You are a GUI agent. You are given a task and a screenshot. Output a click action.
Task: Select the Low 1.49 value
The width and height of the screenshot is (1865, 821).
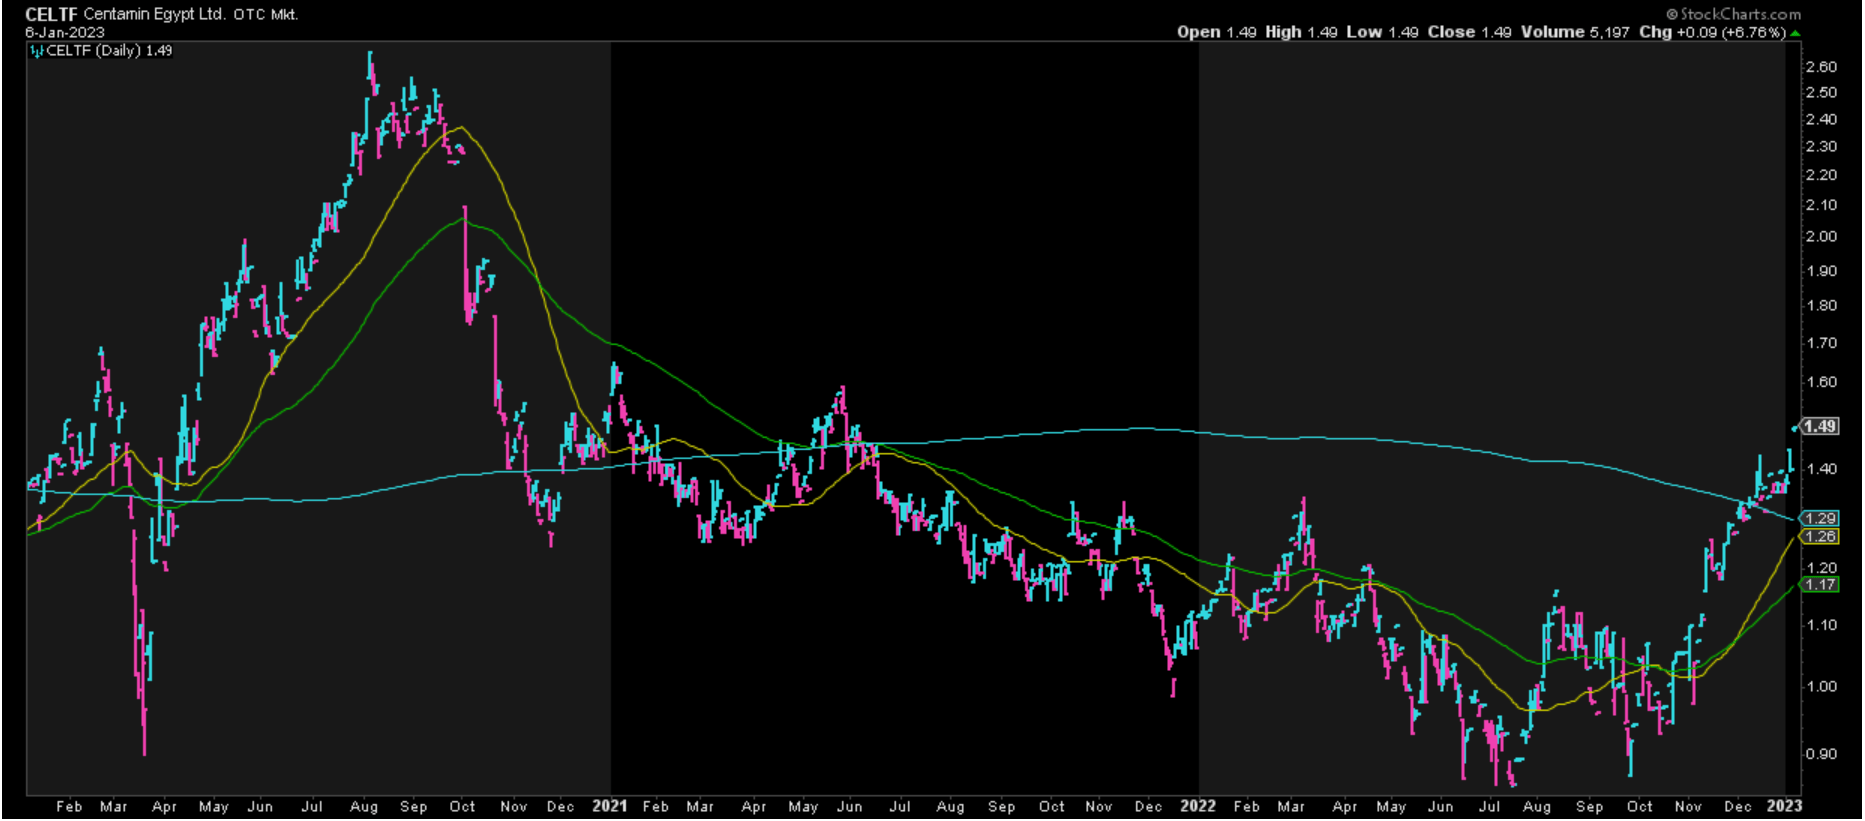[x=1382, y=32]
